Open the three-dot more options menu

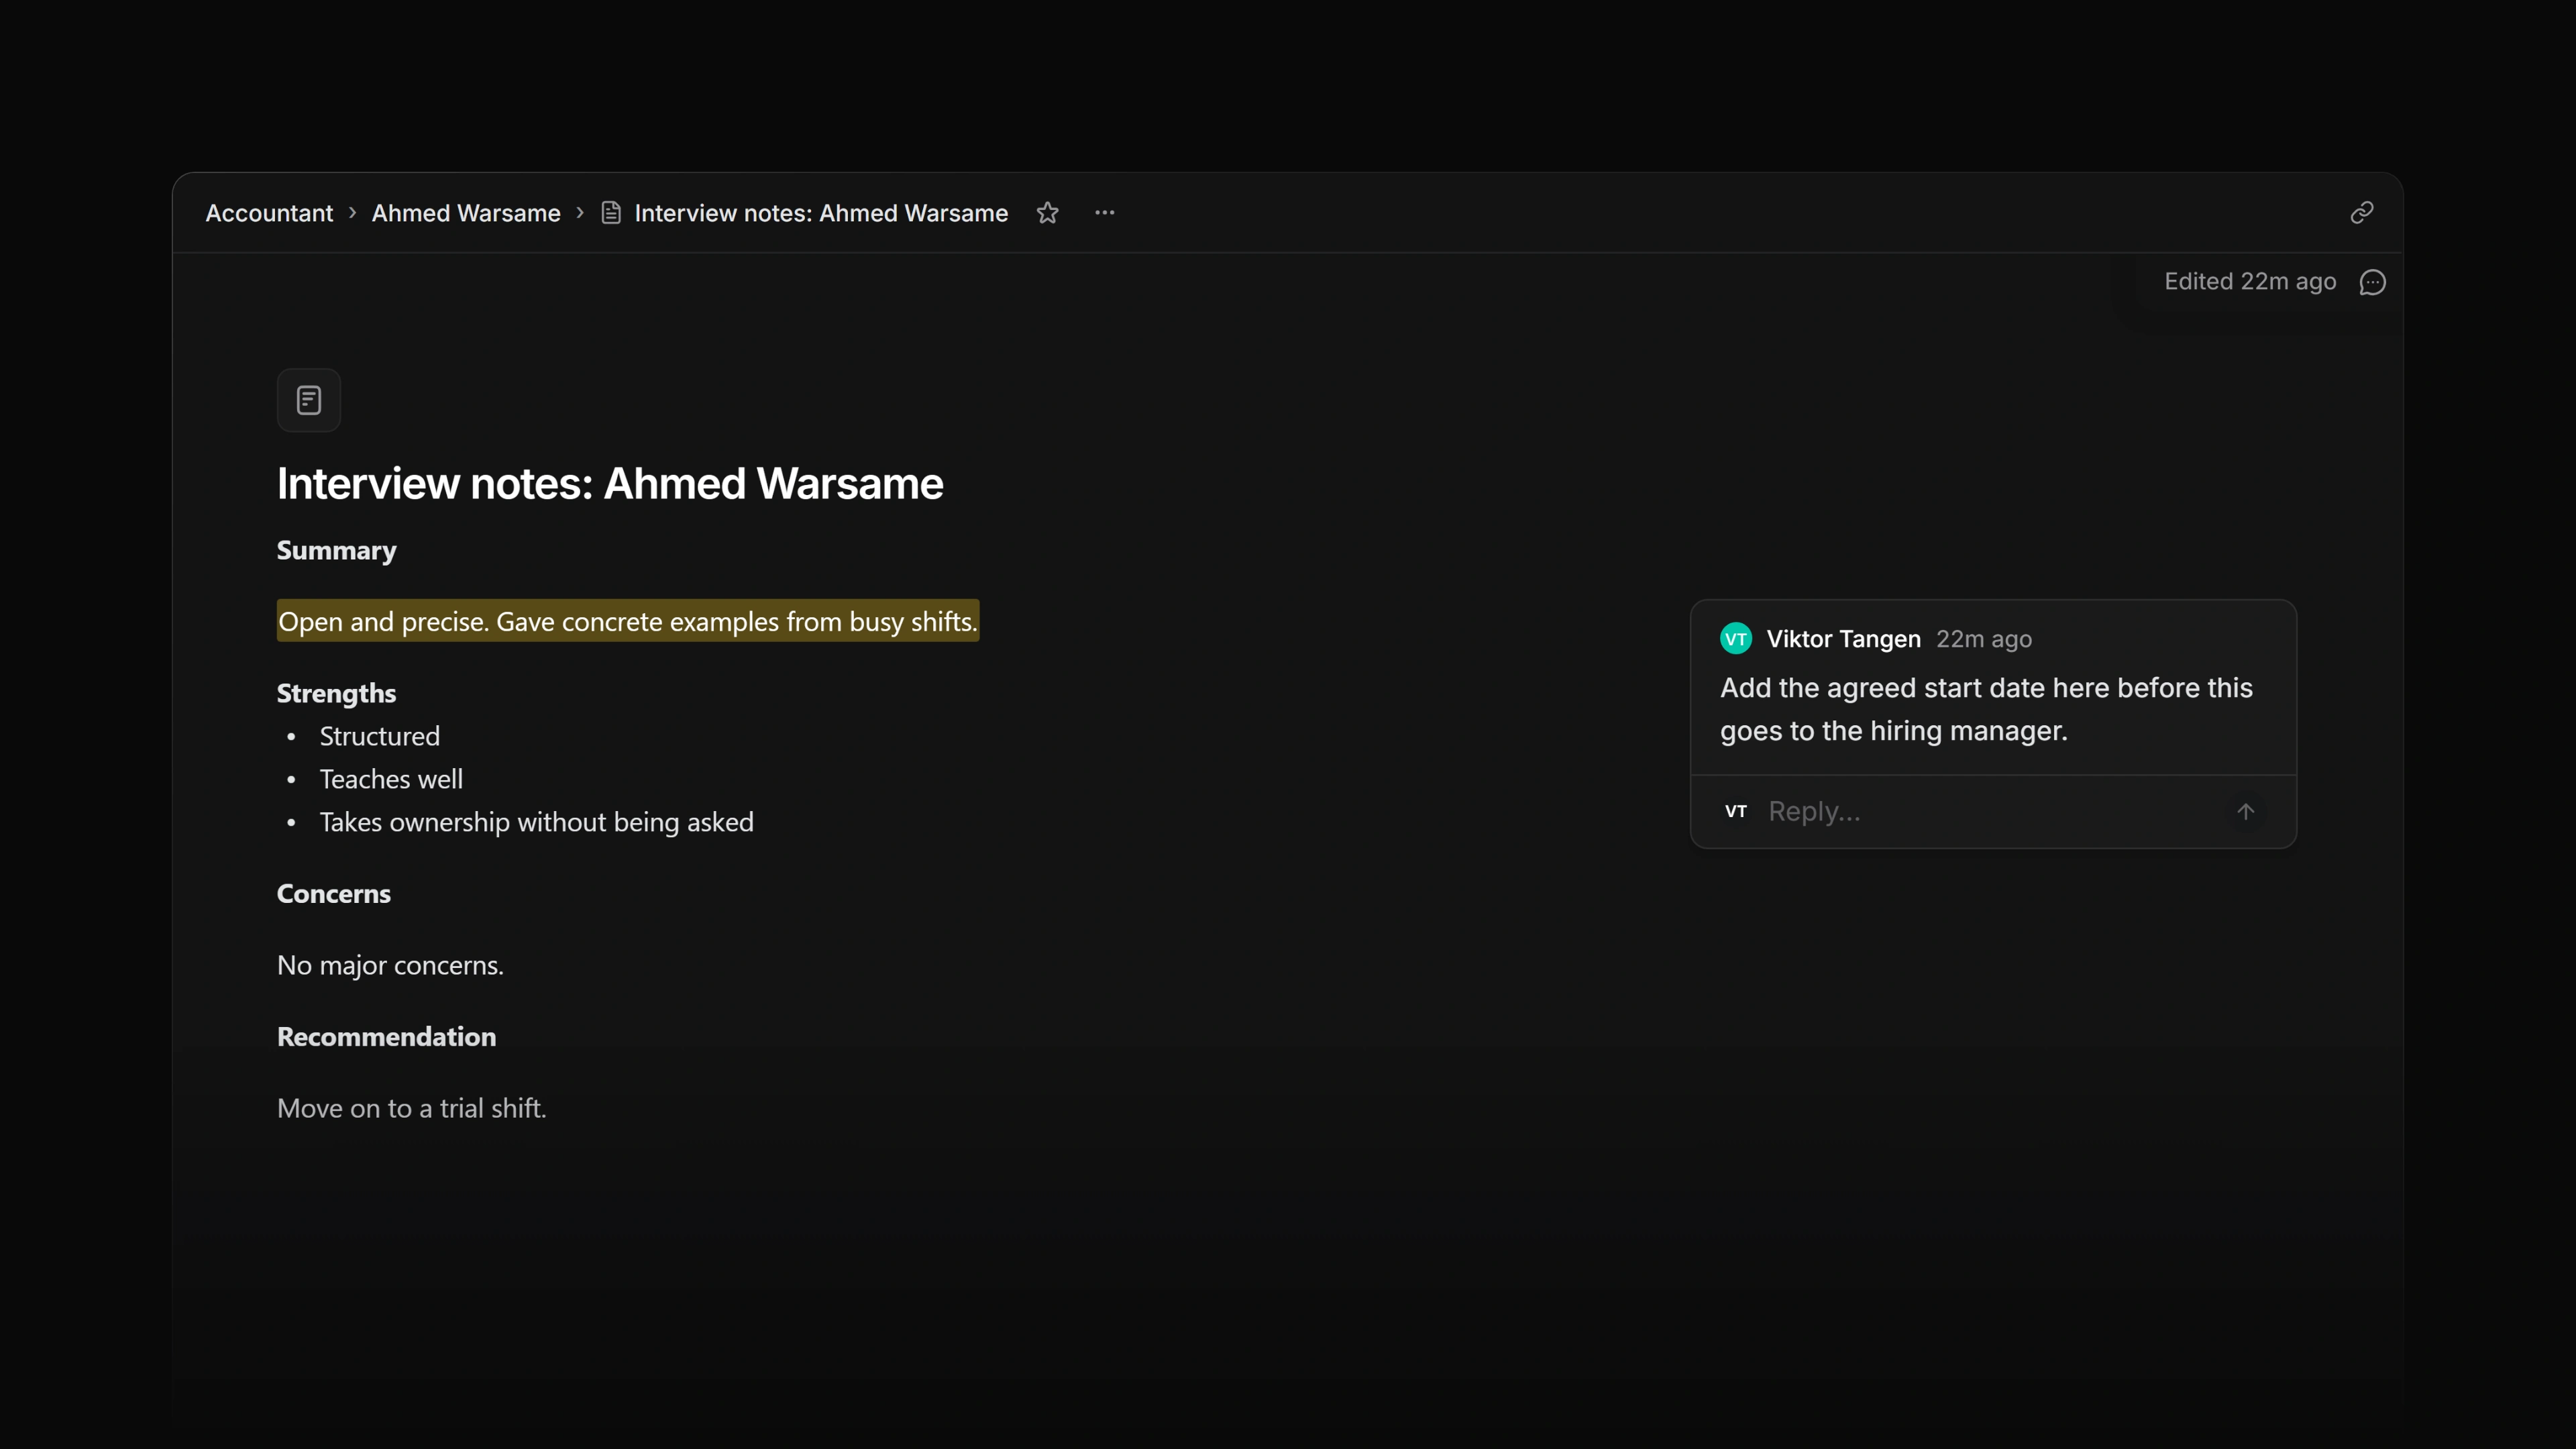point(1104,213)
